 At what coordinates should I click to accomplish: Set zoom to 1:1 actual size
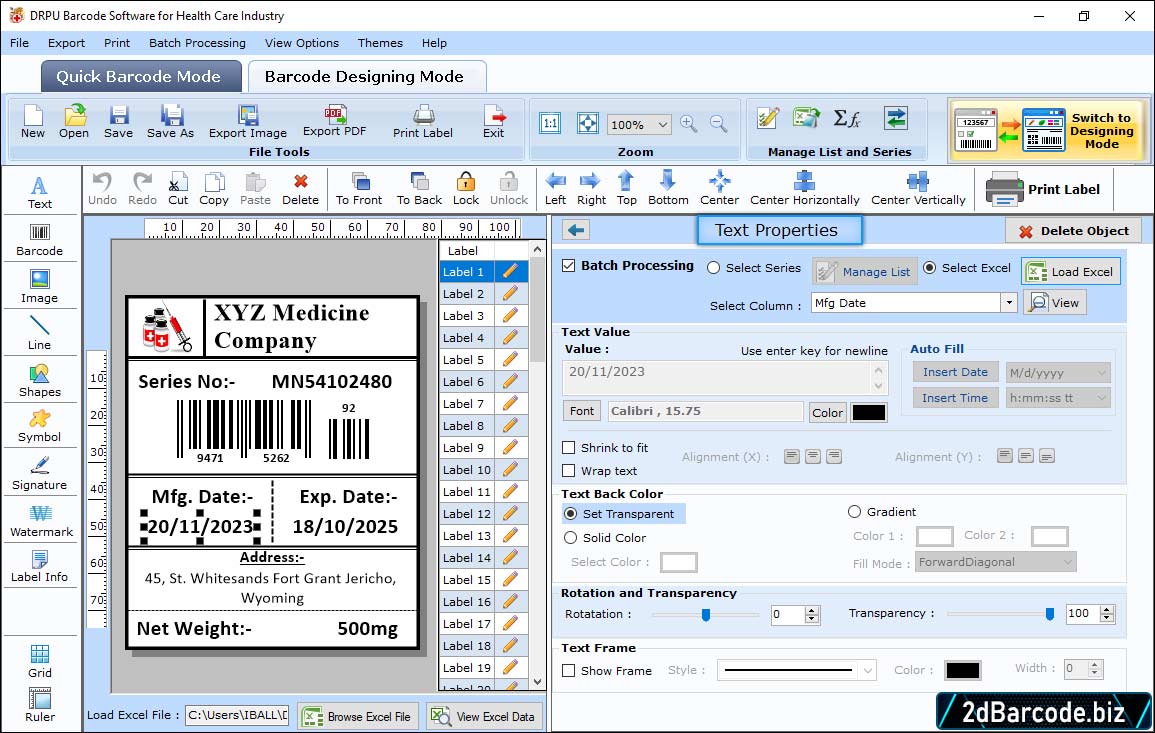[550, 123]
